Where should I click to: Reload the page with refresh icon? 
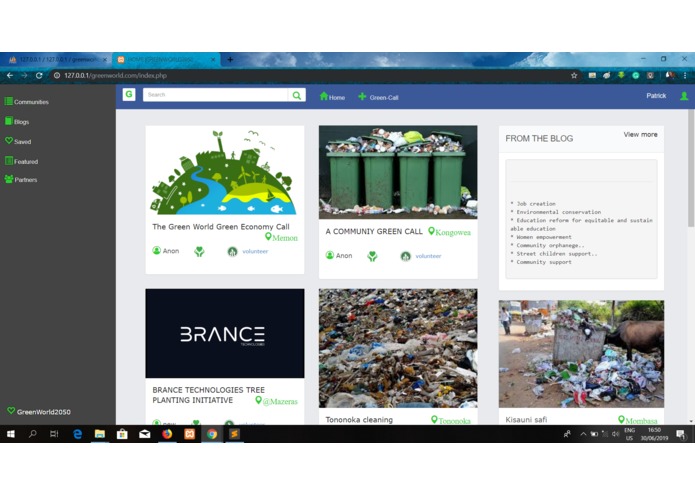[39, 75]
